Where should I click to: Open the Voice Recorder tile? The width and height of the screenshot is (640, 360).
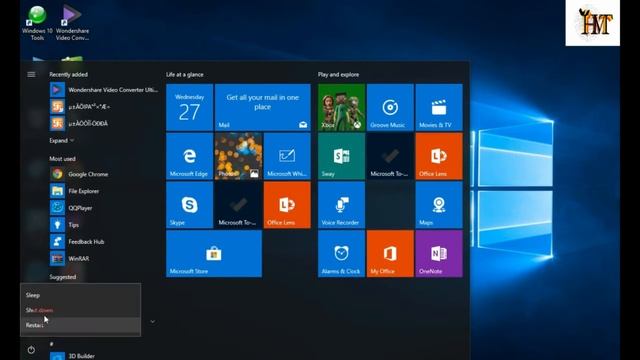pyautogui.click(x=341, y=205)
